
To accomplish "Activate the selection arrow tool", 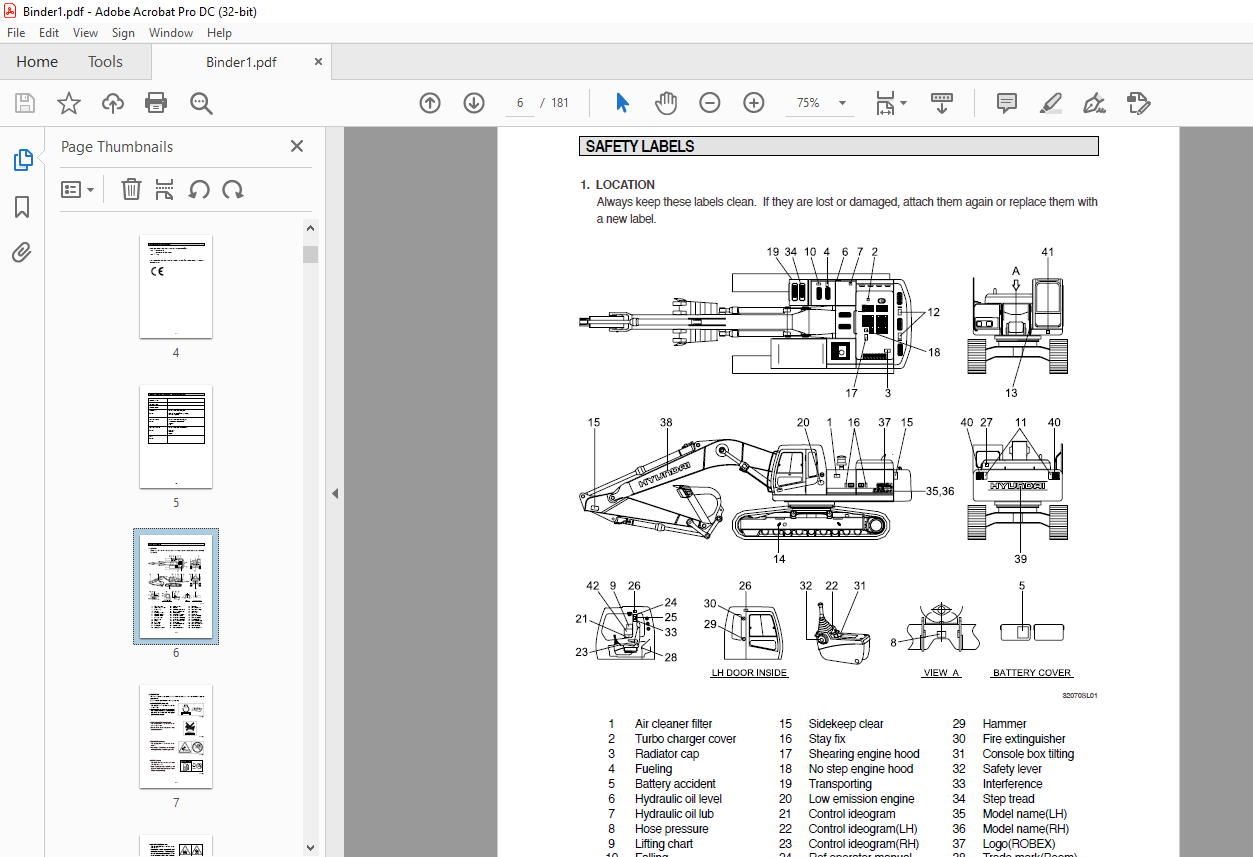I will coord(622,103).
